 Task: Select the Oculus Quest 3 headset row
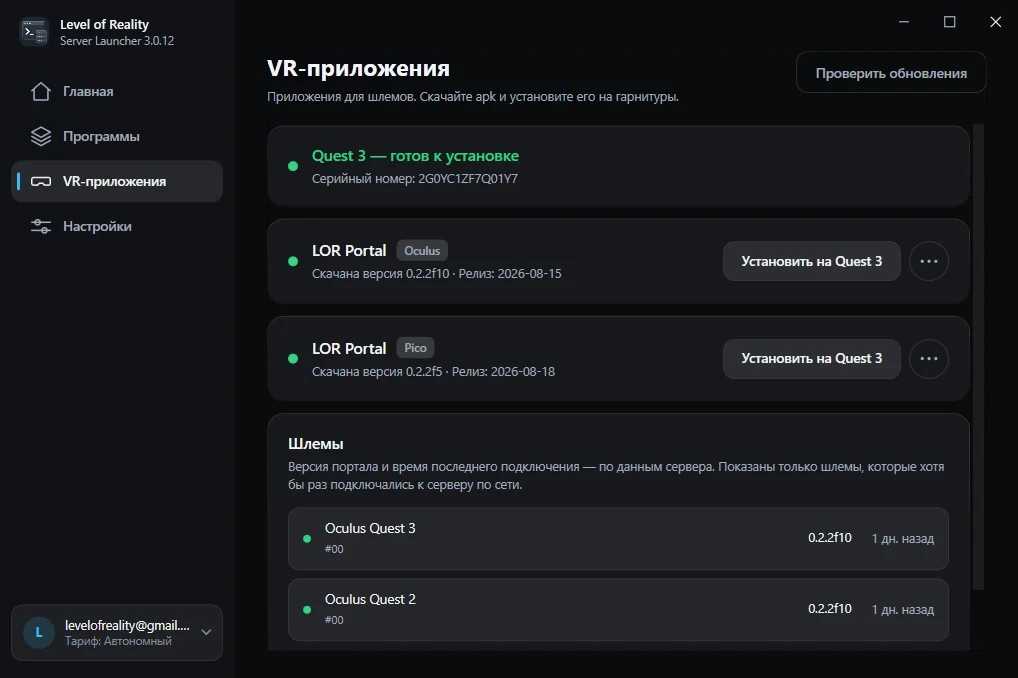pos(618,538)
